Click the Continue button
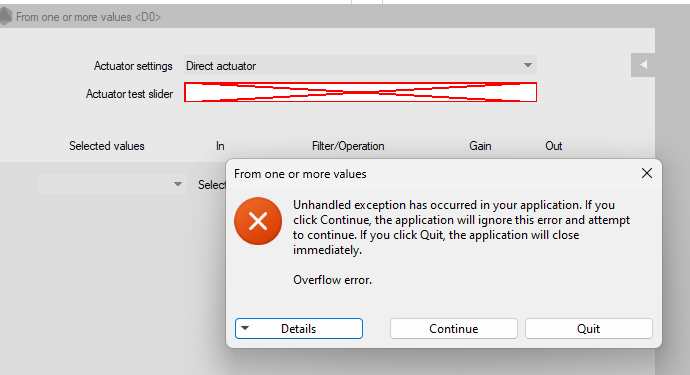 pos(454,329)
